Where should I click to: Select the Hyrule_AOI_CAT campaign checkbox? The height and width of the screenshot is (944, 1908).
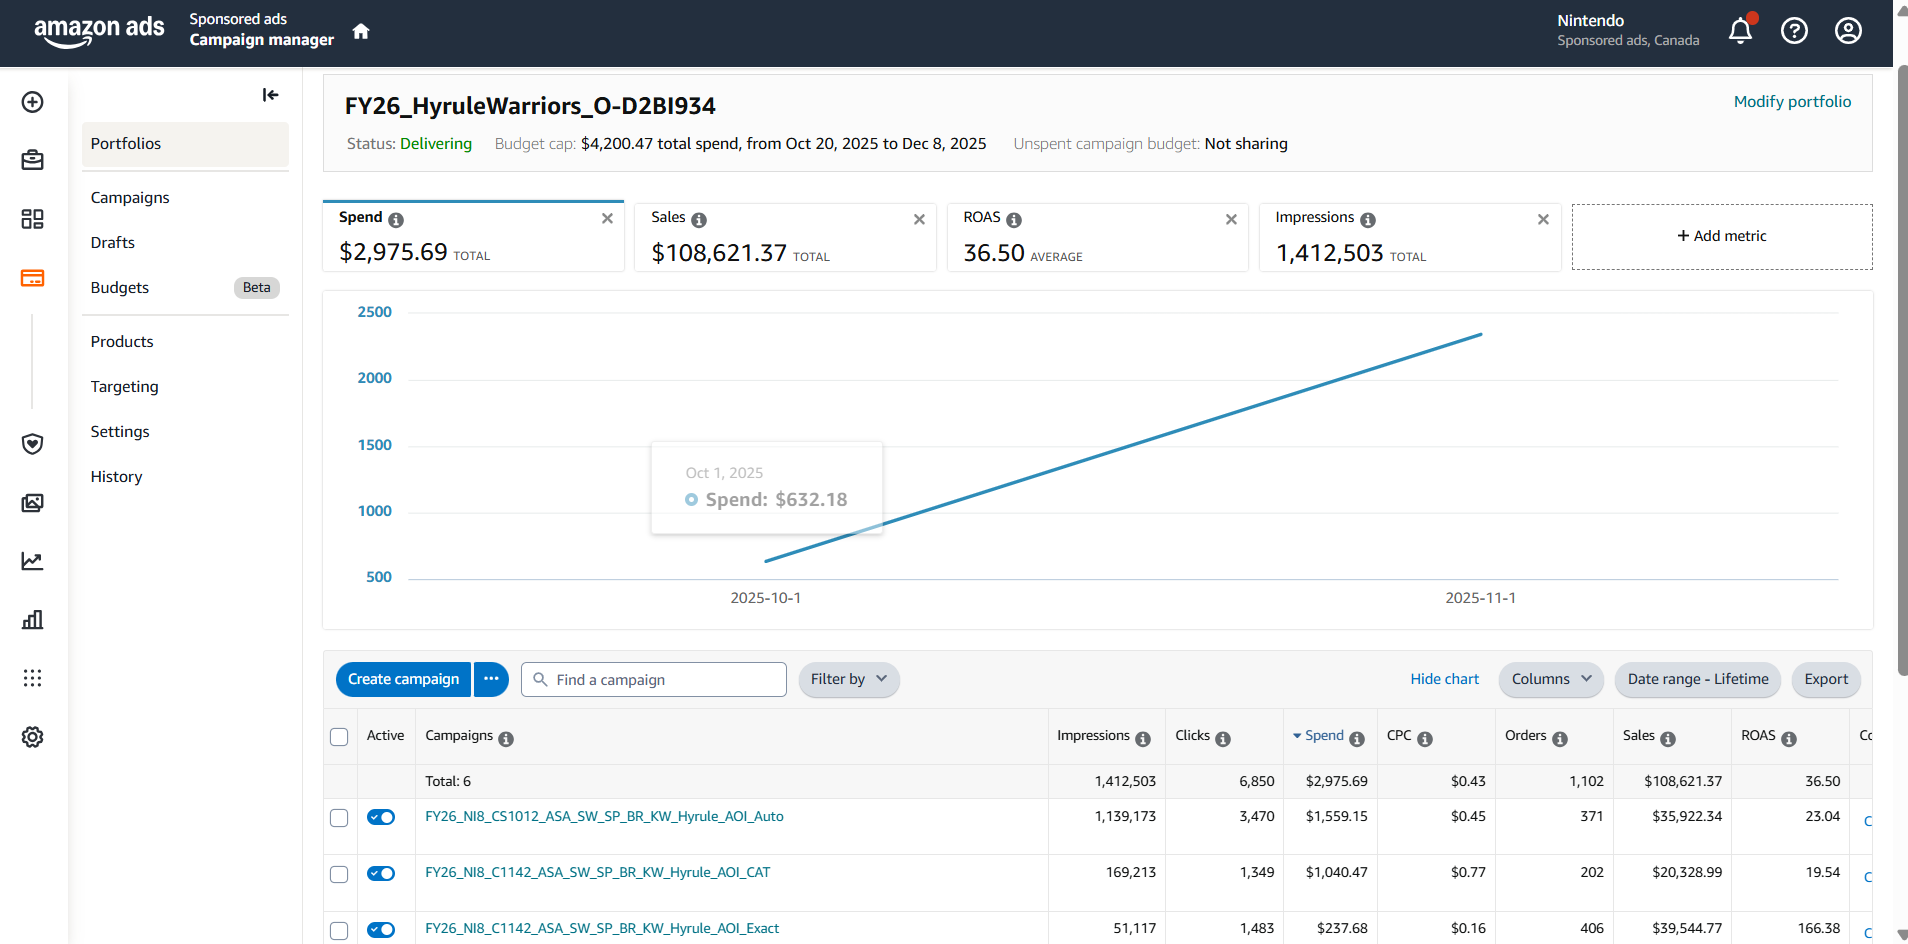339,874
